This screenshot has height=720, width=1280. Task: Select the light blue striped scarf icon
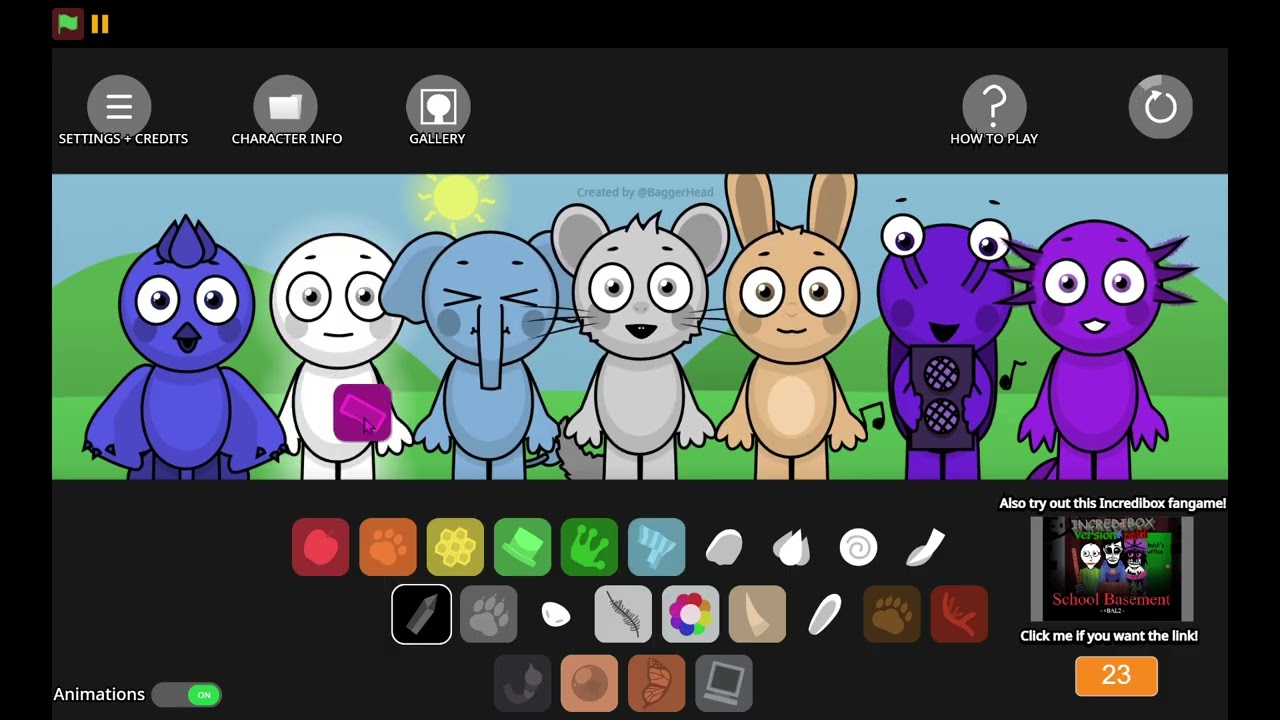pos(657,547)
